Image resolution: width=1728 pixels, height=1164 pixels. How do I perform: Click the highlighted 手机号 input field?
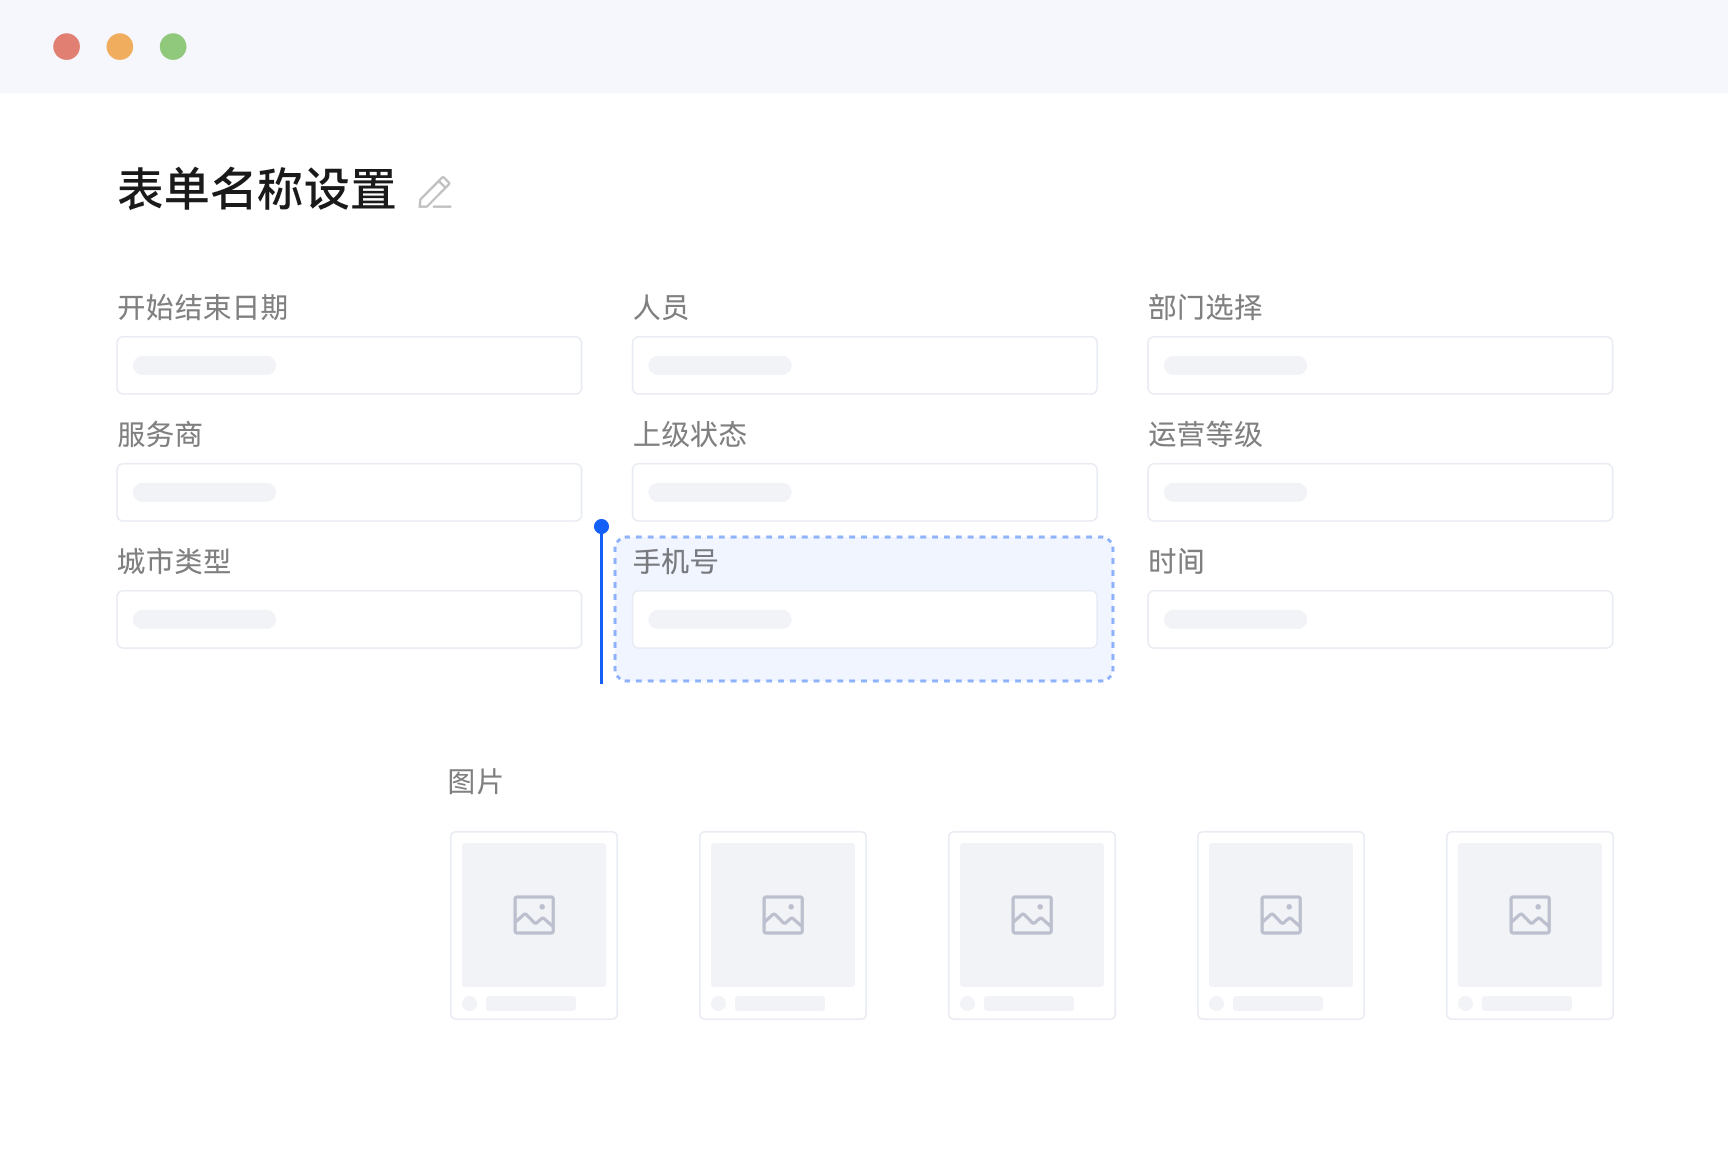[864, 619]
